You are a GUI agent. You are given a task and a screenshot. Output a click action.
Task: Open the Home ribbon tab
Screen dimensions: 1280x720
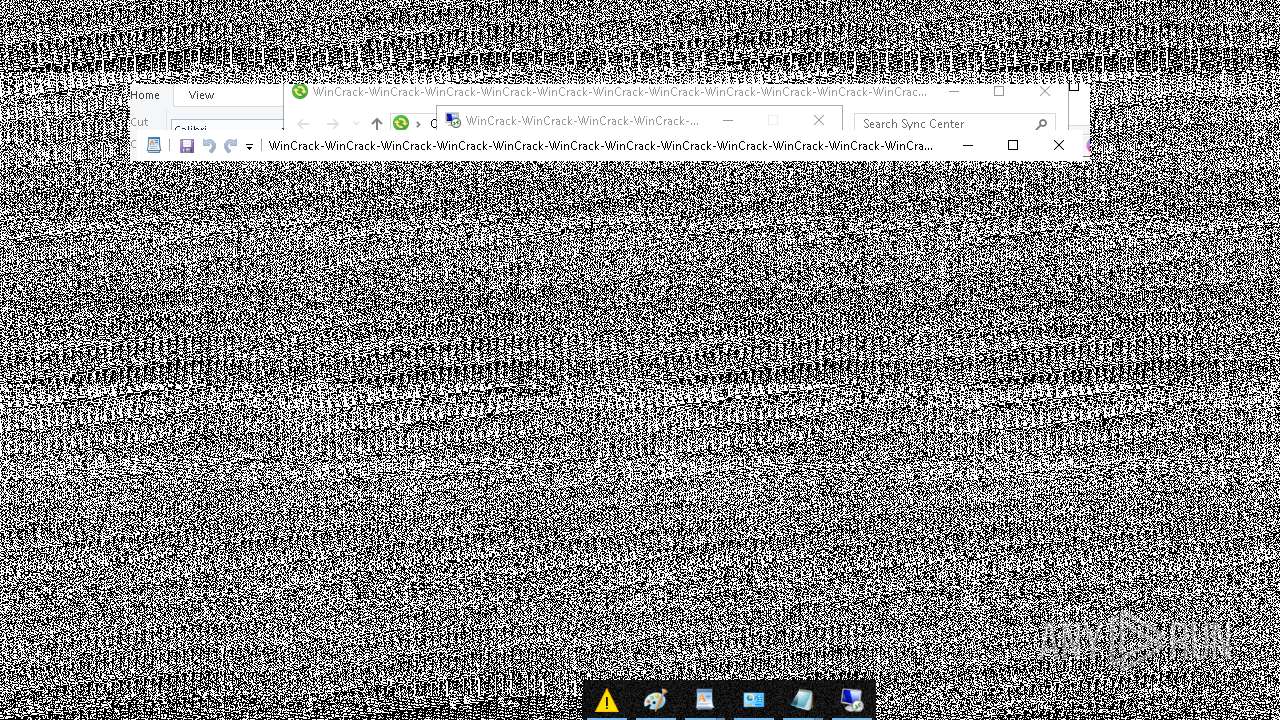[x=145, y=95]
